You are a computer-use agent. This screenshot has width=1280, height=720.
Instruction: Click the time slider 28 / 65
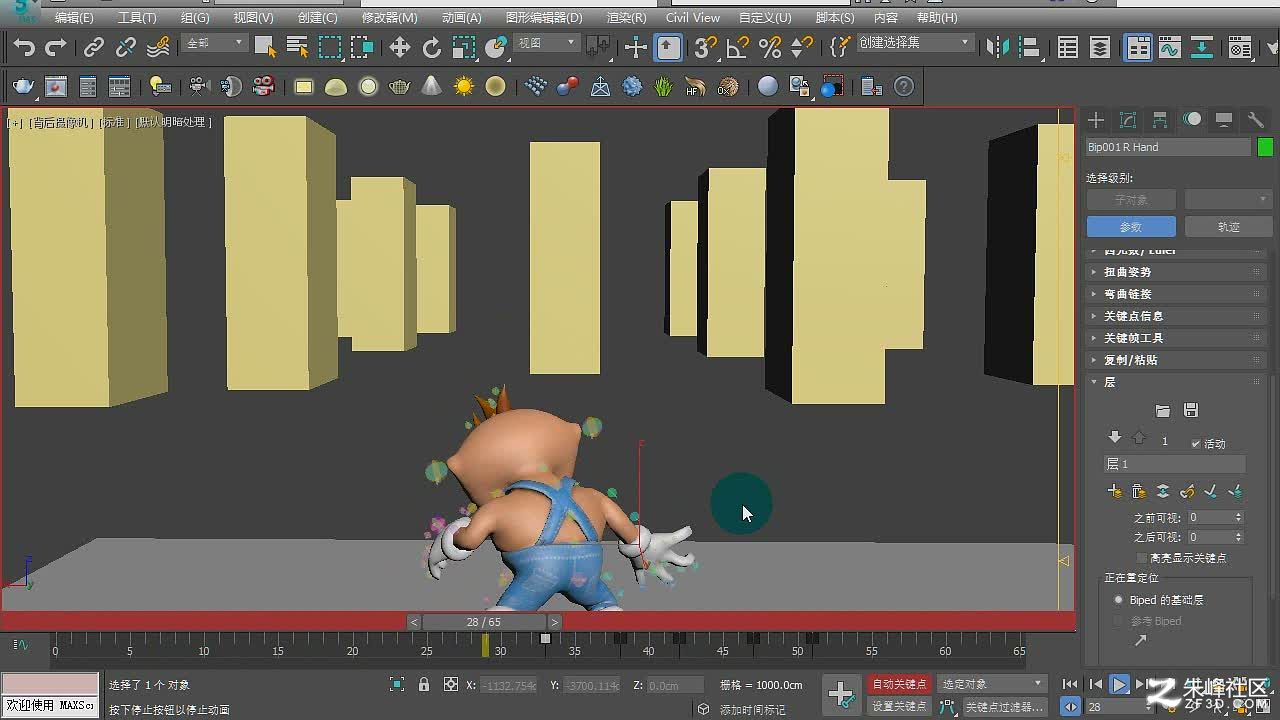tap(484, 622)
